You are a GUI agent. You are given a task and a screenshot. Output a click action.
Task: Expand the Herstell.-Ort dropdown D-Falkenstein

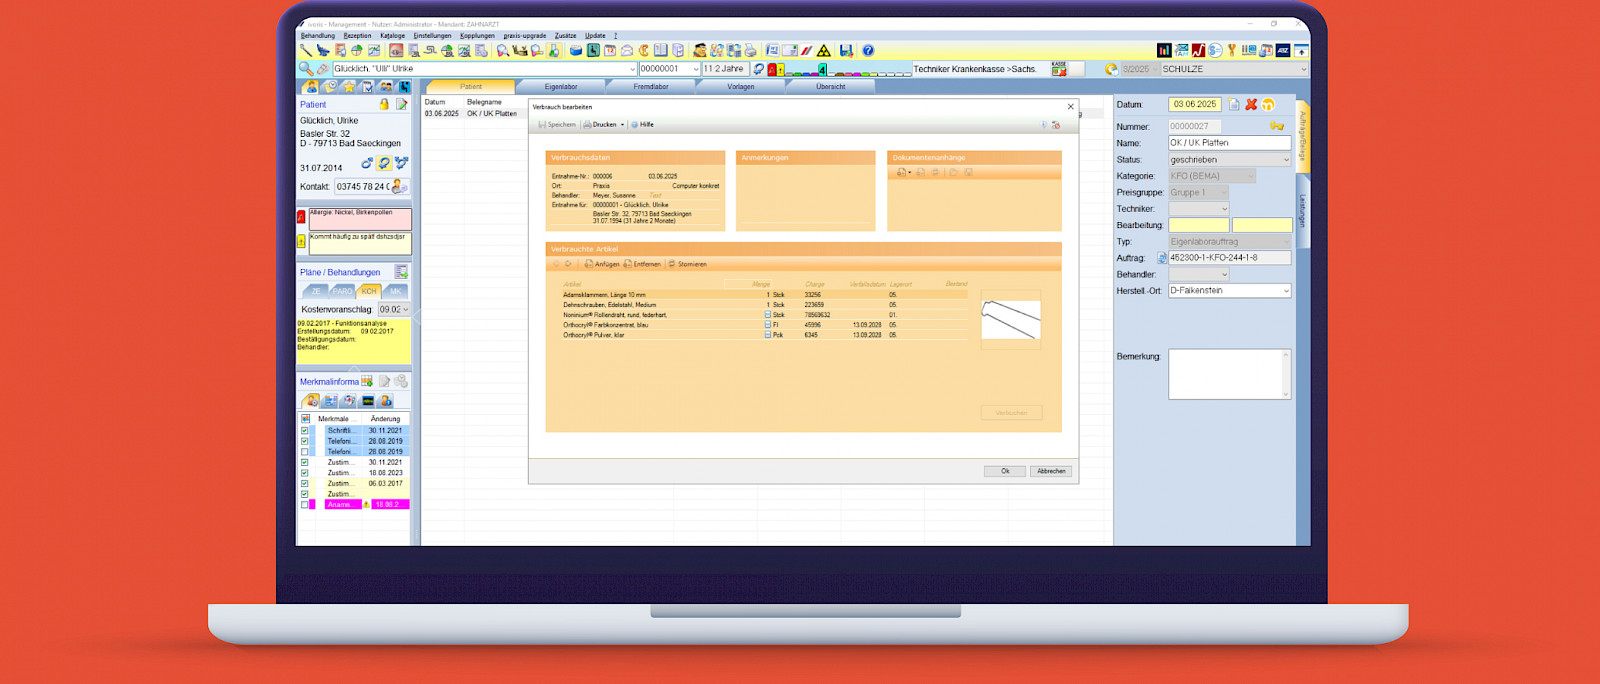coord(1285,291)
